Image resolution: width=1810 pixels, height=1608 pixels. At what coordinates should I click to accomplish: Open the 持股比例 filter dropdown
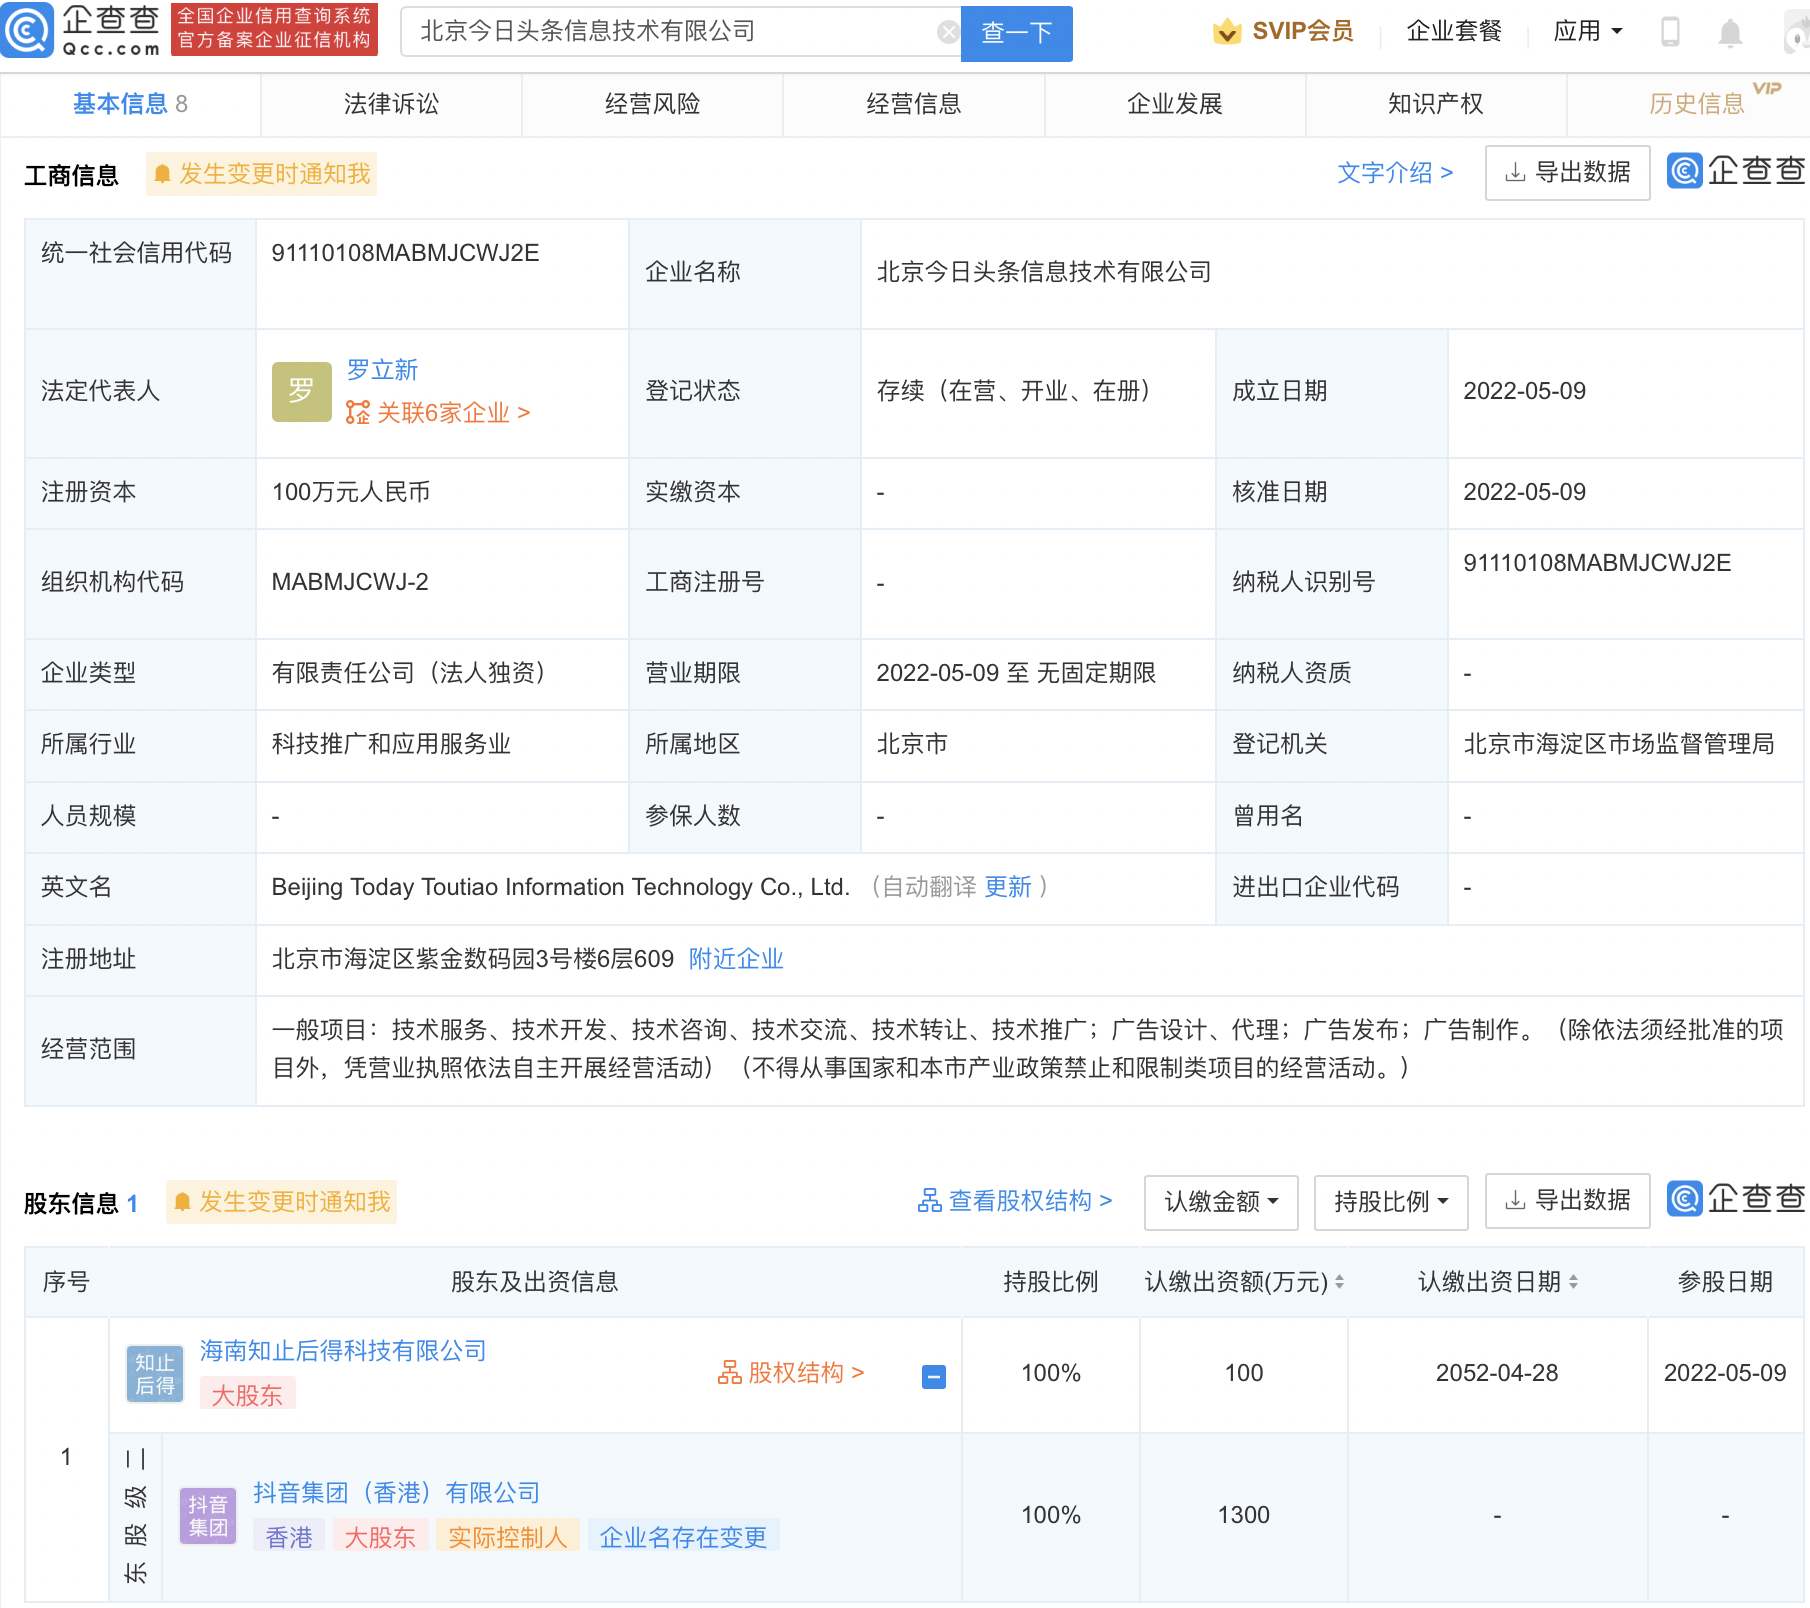click(1390, 1202)
